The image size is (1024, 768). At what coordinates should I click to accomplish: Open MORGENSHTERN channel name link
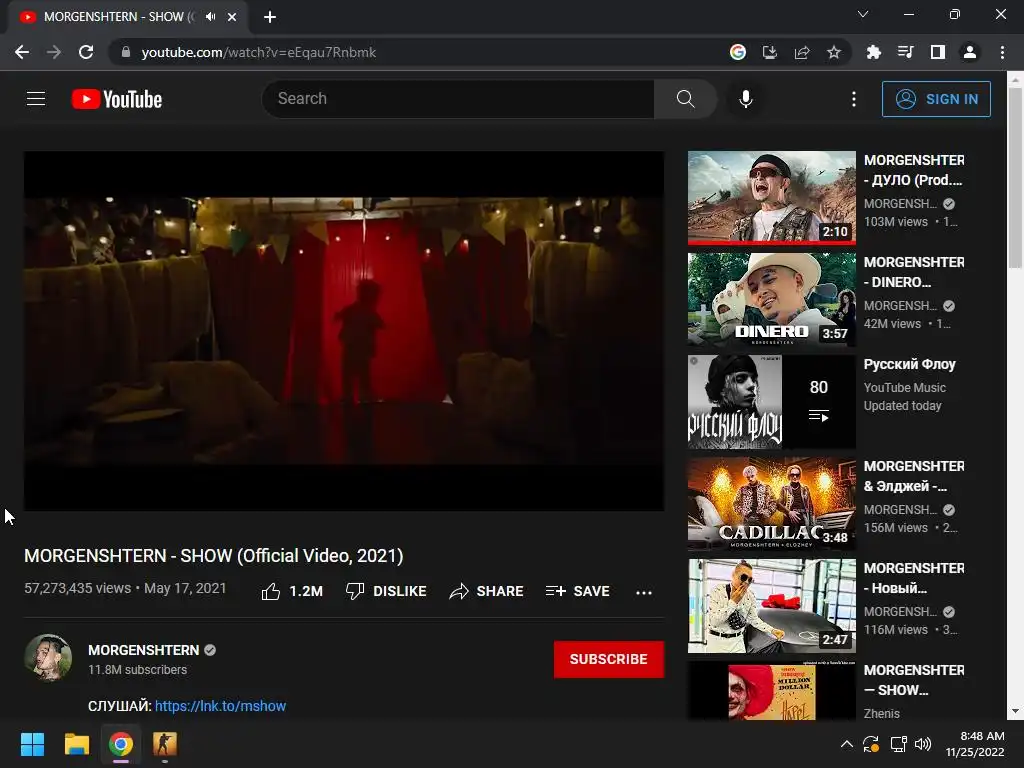click(x=144, y=650)
